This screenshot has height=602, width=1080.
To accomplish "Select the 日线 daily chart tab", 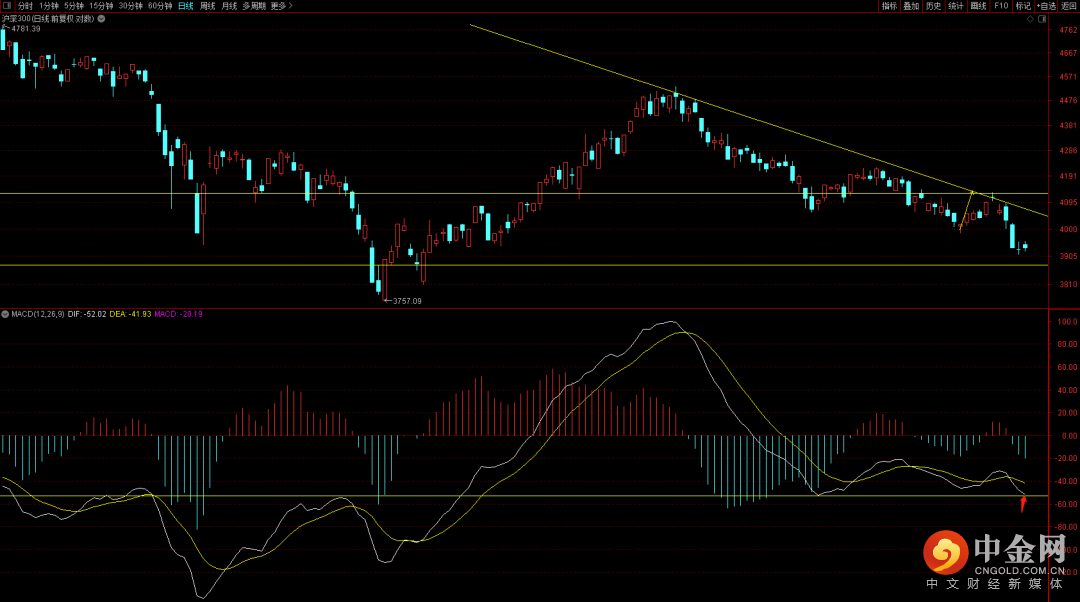I will 185,6.
